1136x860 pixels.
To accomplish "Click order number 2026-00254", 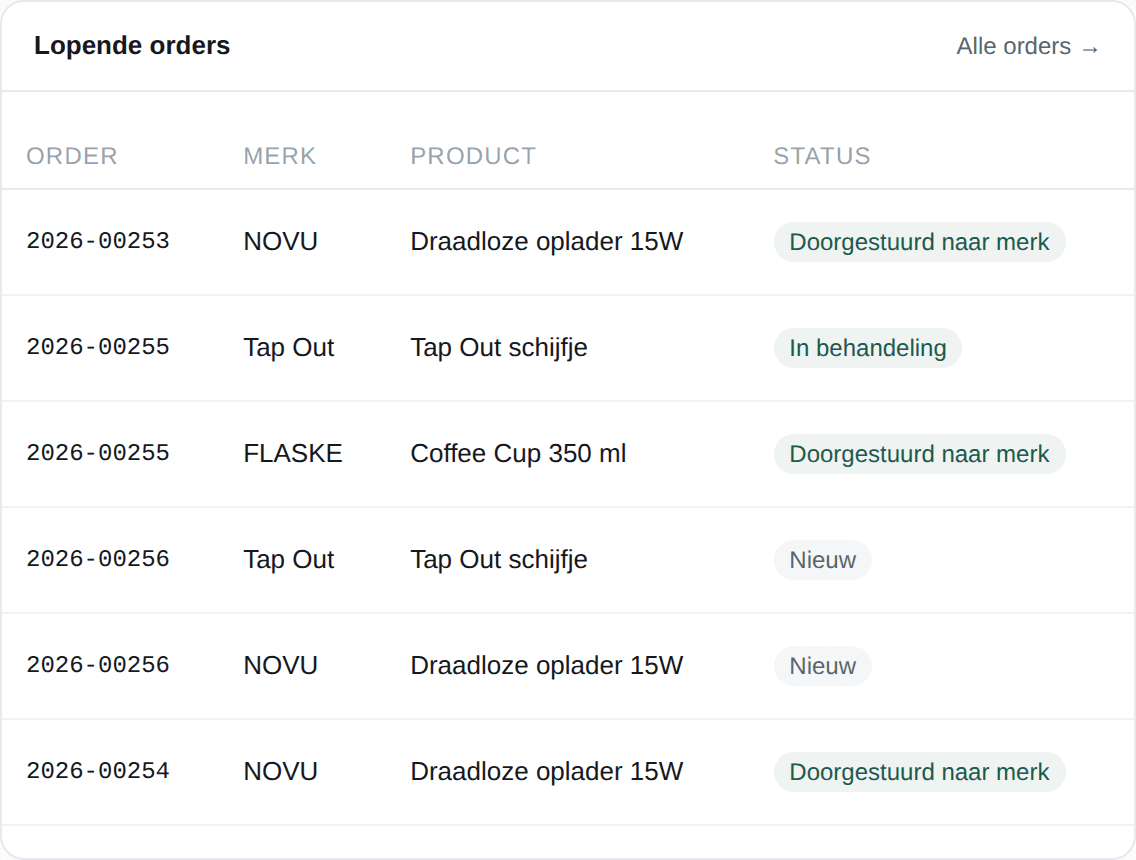I will 98,771.
